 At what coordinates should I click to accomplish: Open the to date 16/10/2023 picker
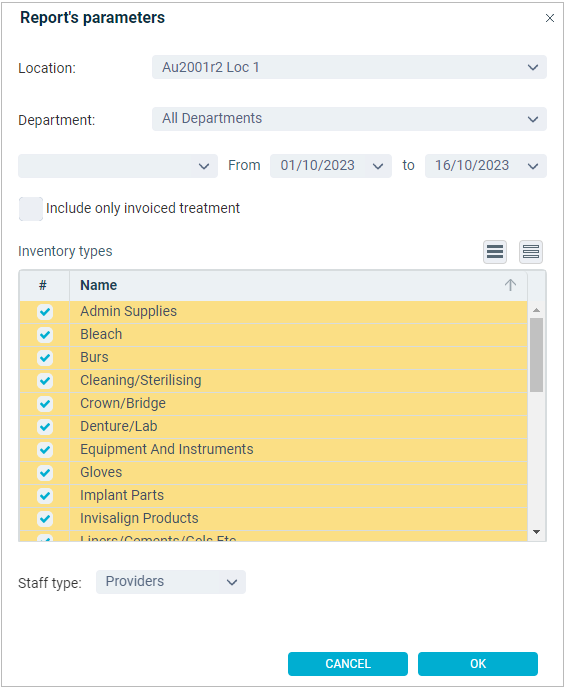pos(486,166)
